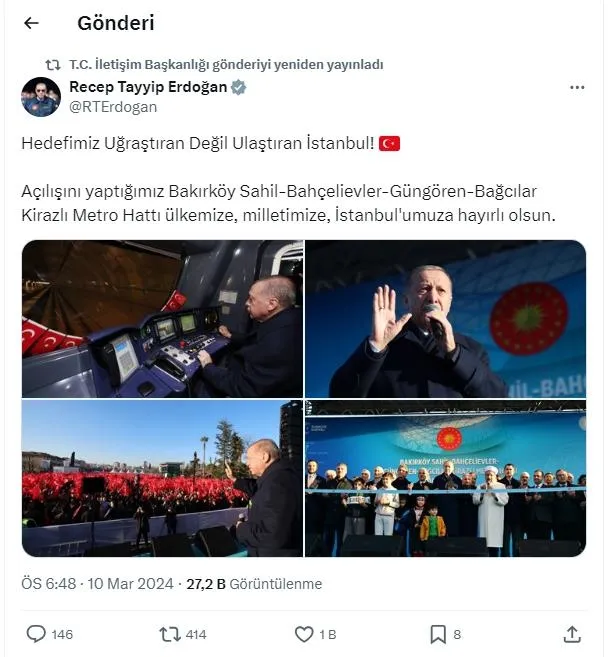Repost using the retweet arrows icon
The image size is (608, 657).
point(170,634)
